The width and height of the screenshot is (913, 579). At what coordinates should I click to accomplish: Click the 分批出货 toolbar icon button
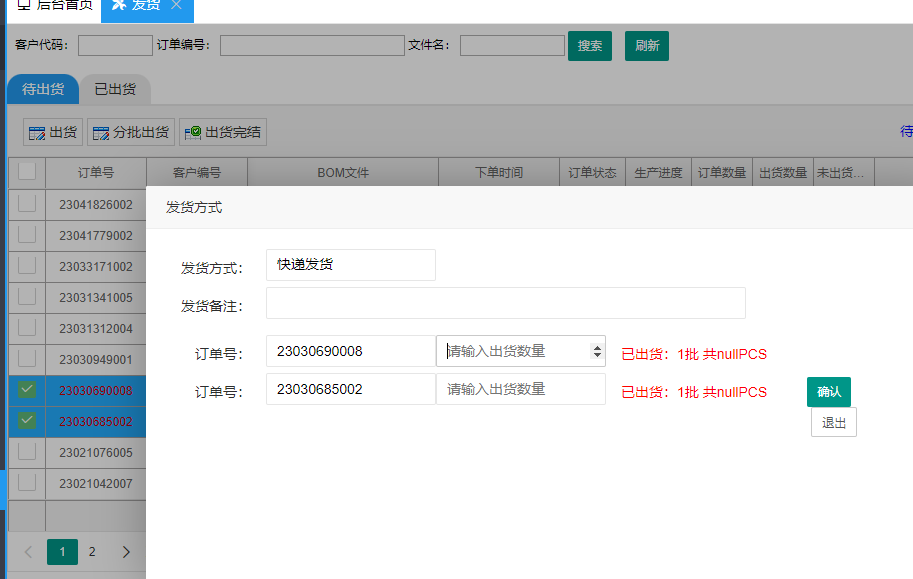pos(131,132)
